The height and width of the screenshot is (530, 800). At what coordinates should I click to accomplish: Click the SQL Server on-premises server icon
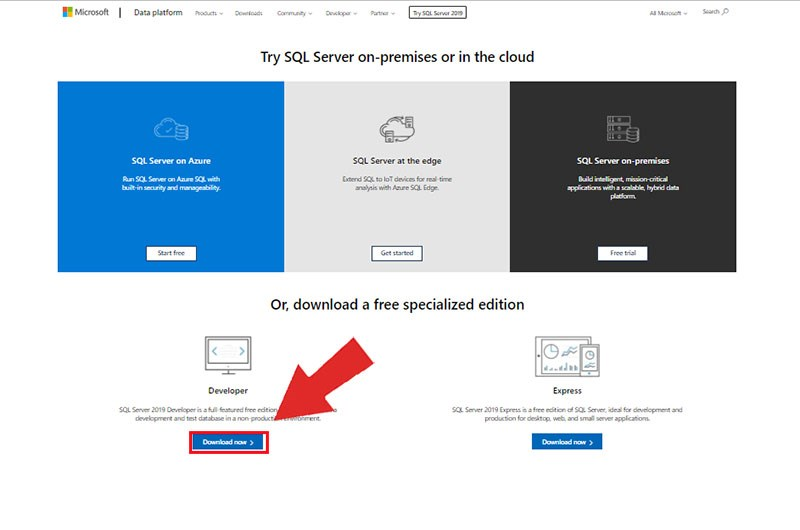pyautogui.click(x=622, y=129)
